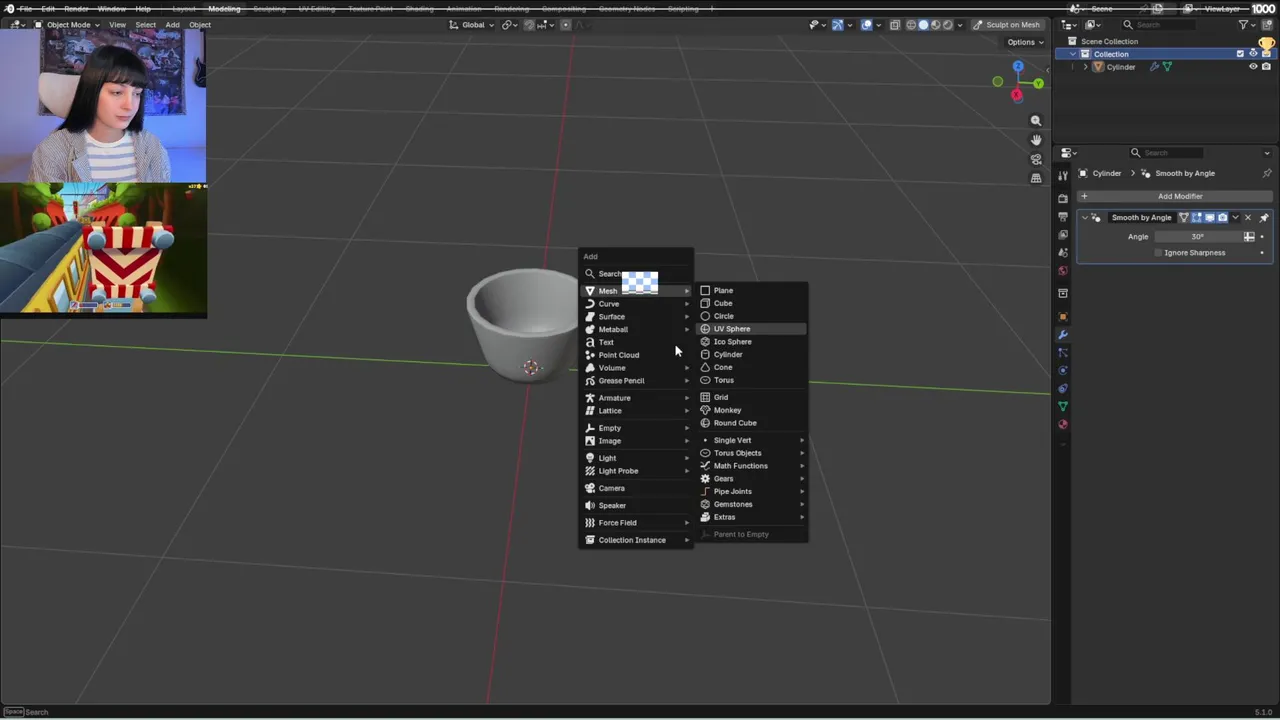The image size is (1280, 720).
Task: Select Cube in the Mesh submenu
Action: (x=751, y=303)
